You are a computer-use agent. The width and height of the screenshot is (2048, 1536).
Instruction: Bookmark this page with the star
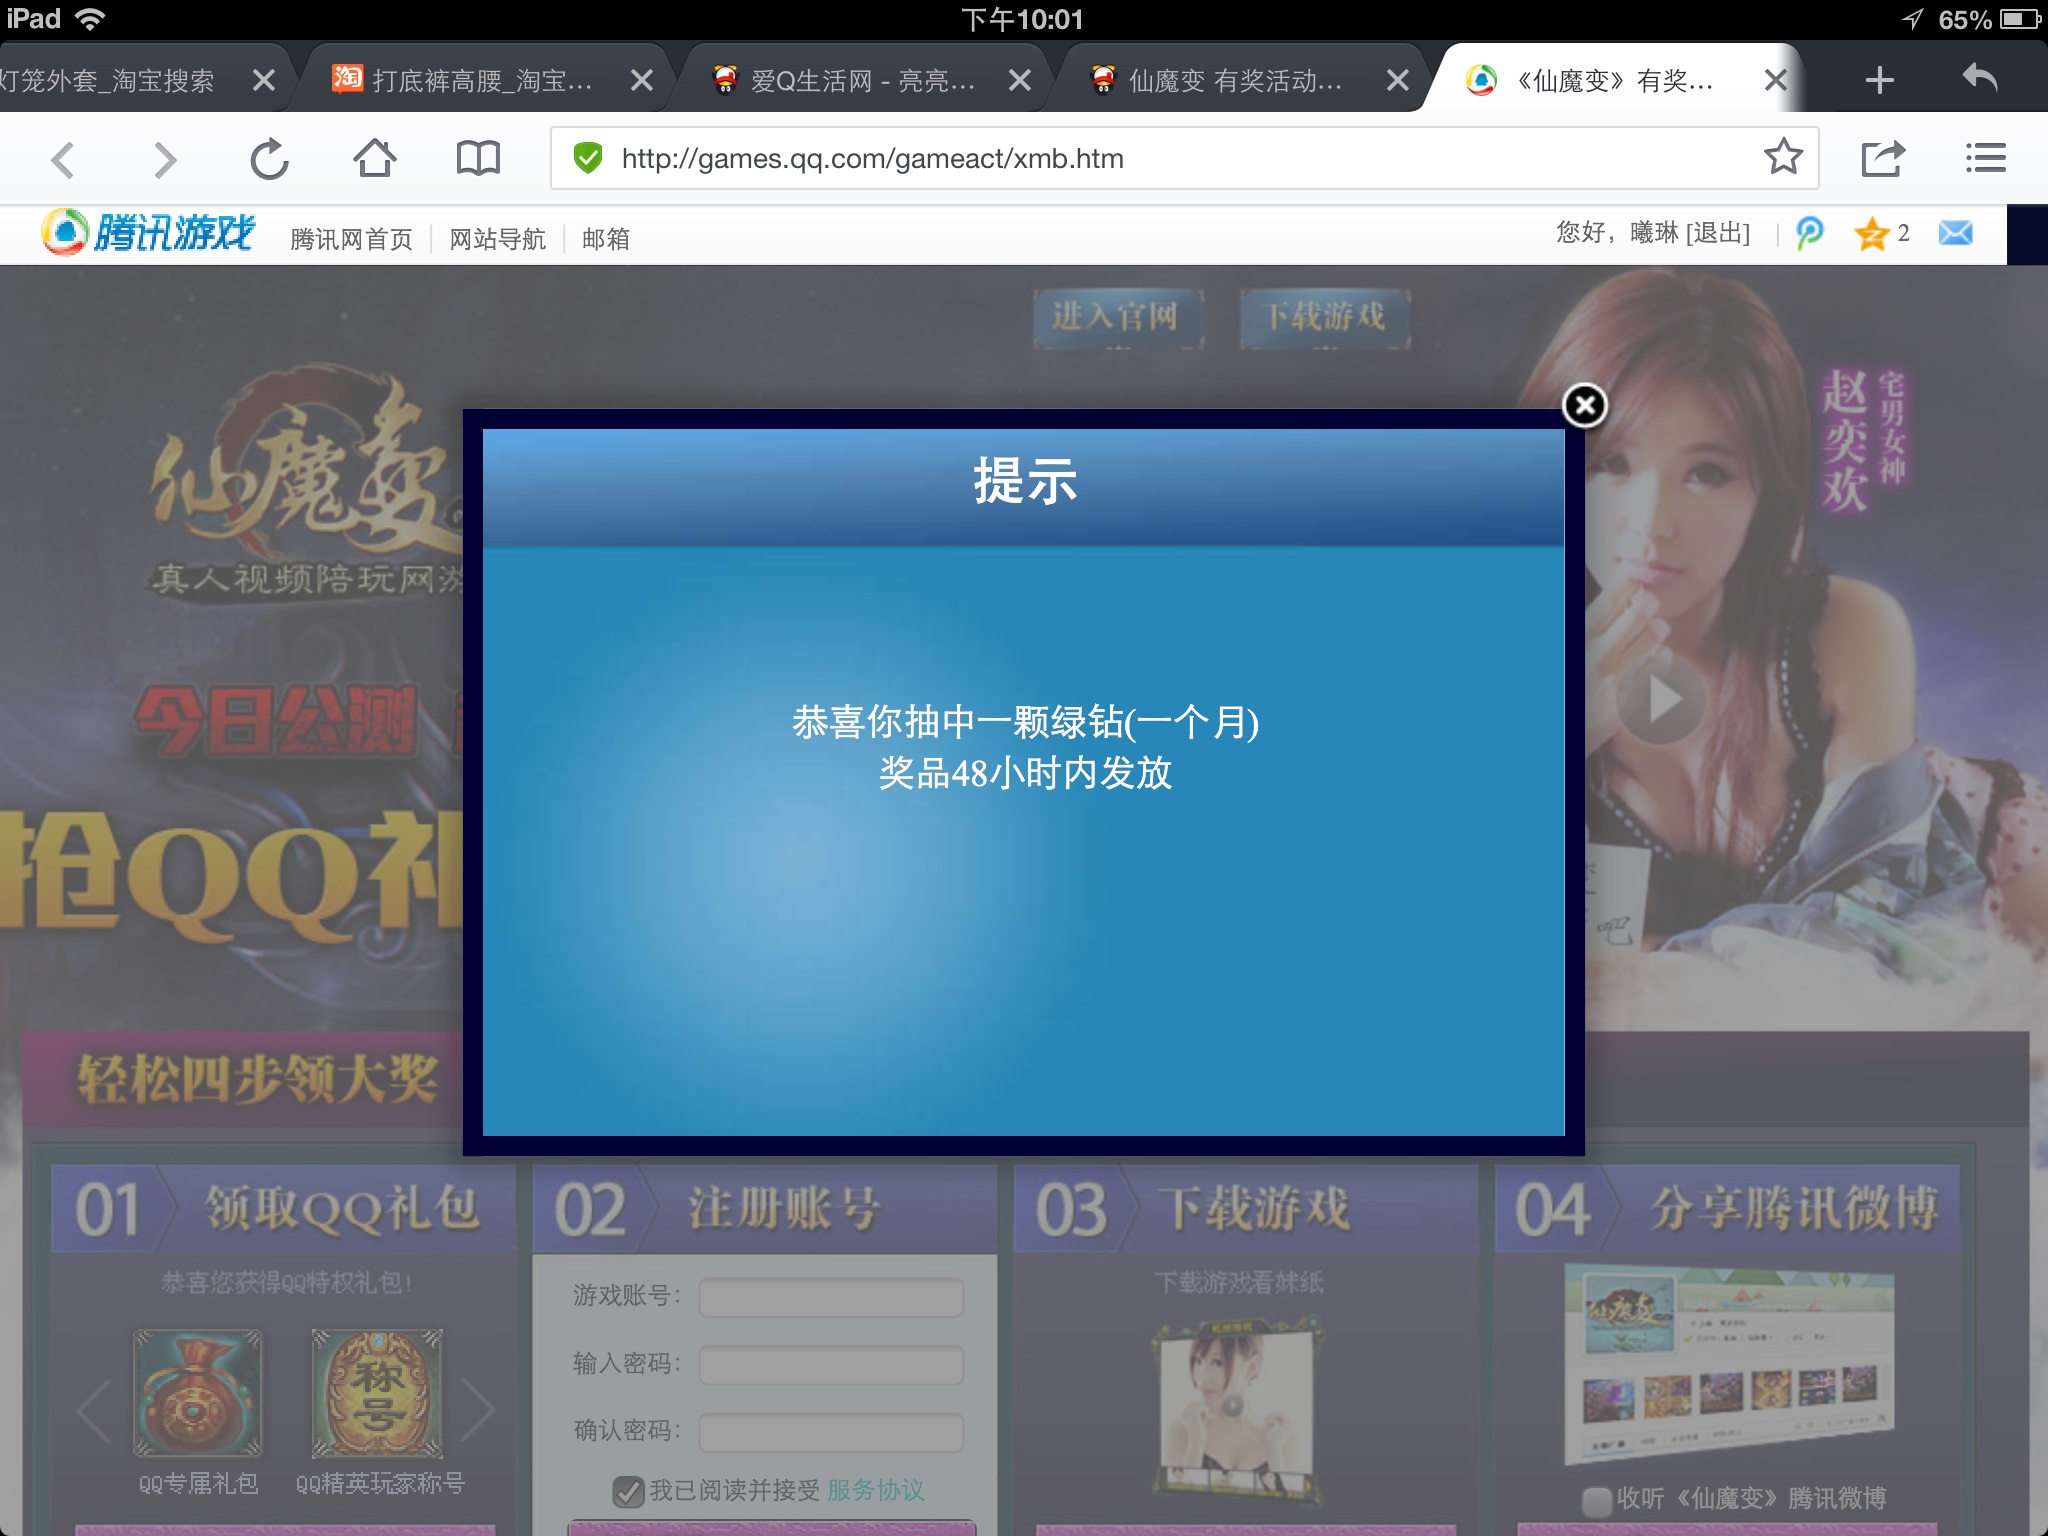tap(1783, 157)
